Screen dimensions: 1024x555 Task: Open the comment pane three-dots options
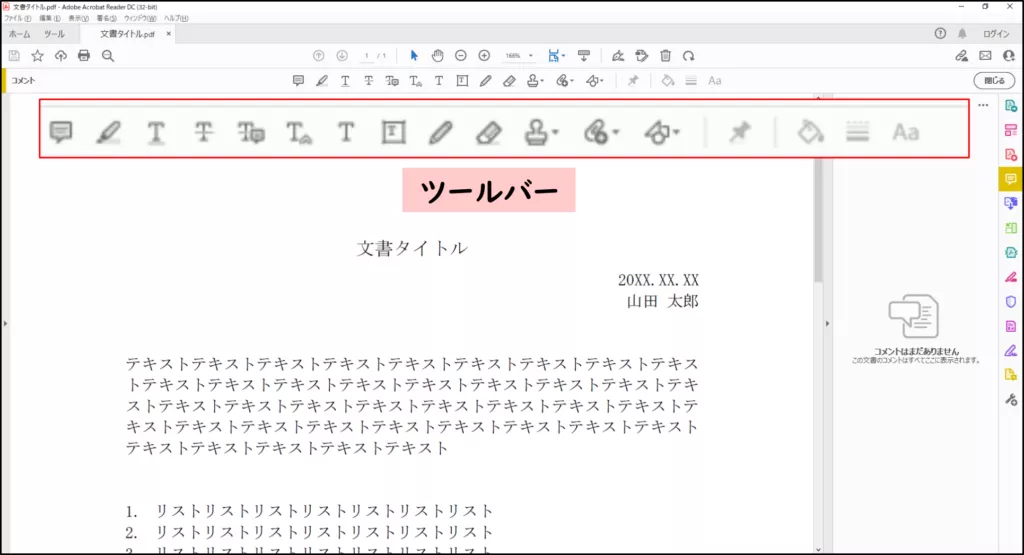click(983, 105)
